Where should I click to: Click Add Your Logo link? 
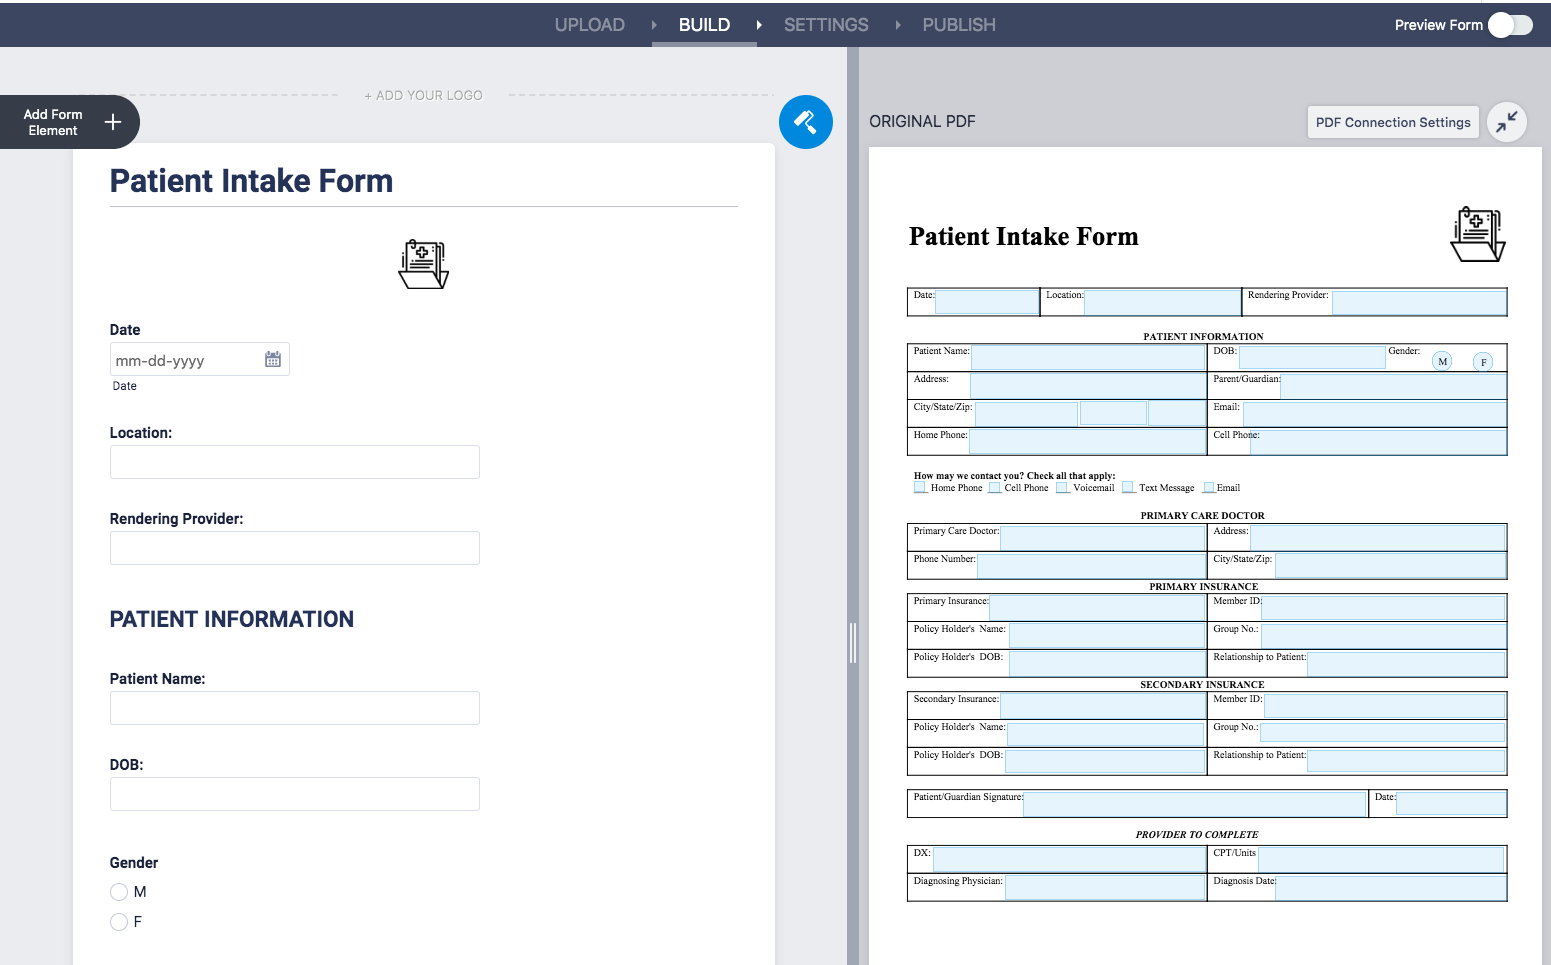[423, 96]
